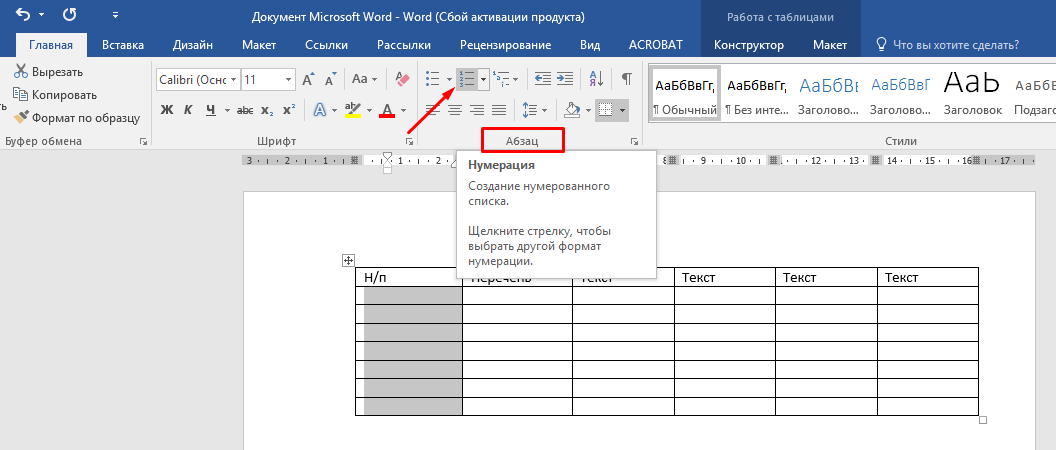
Task: Apply red font color
Action: click(387, 110)
